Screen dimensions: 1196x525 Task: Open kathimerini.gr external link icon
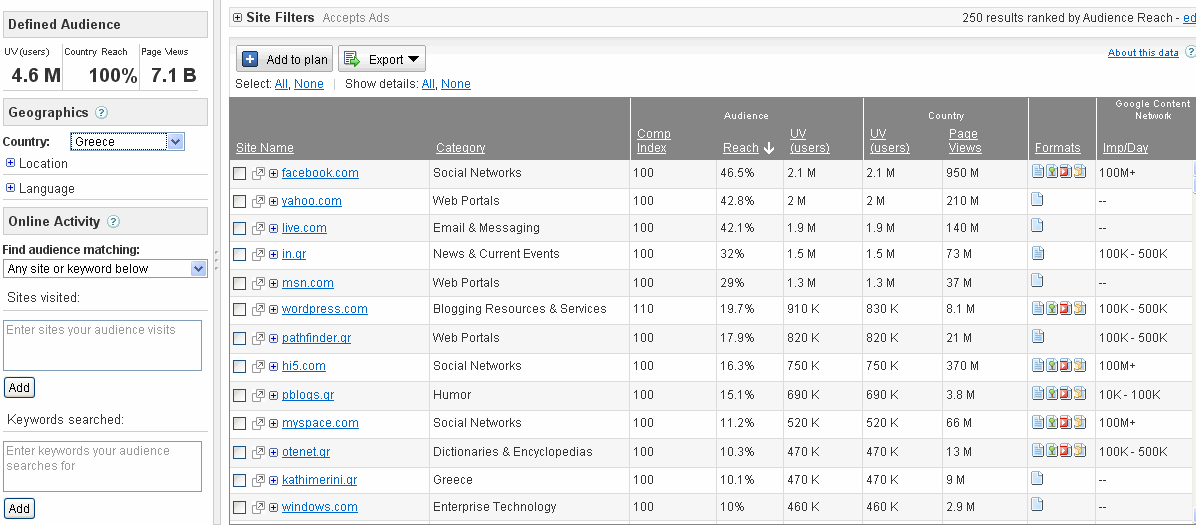(259, 481)
